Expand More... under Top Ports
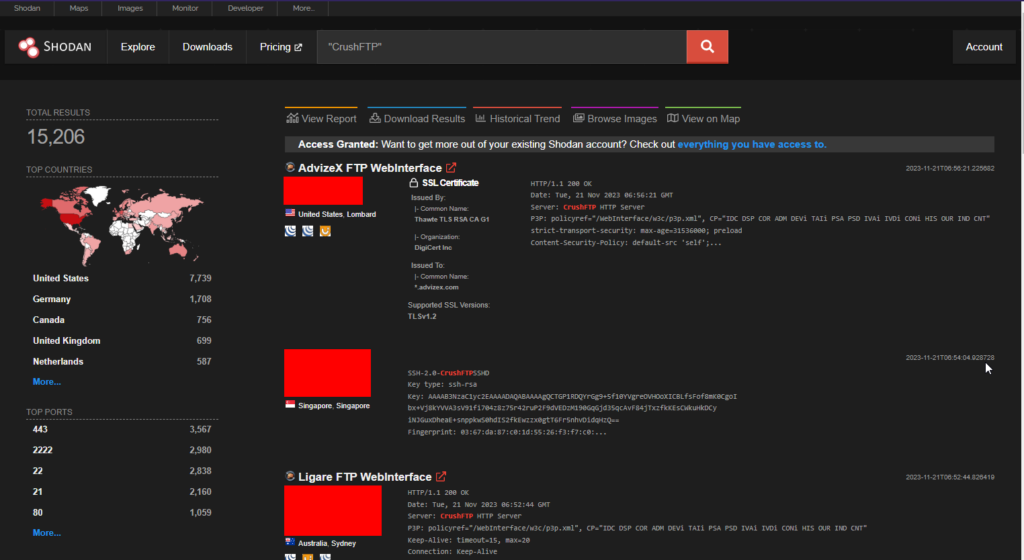 [46, 533]
